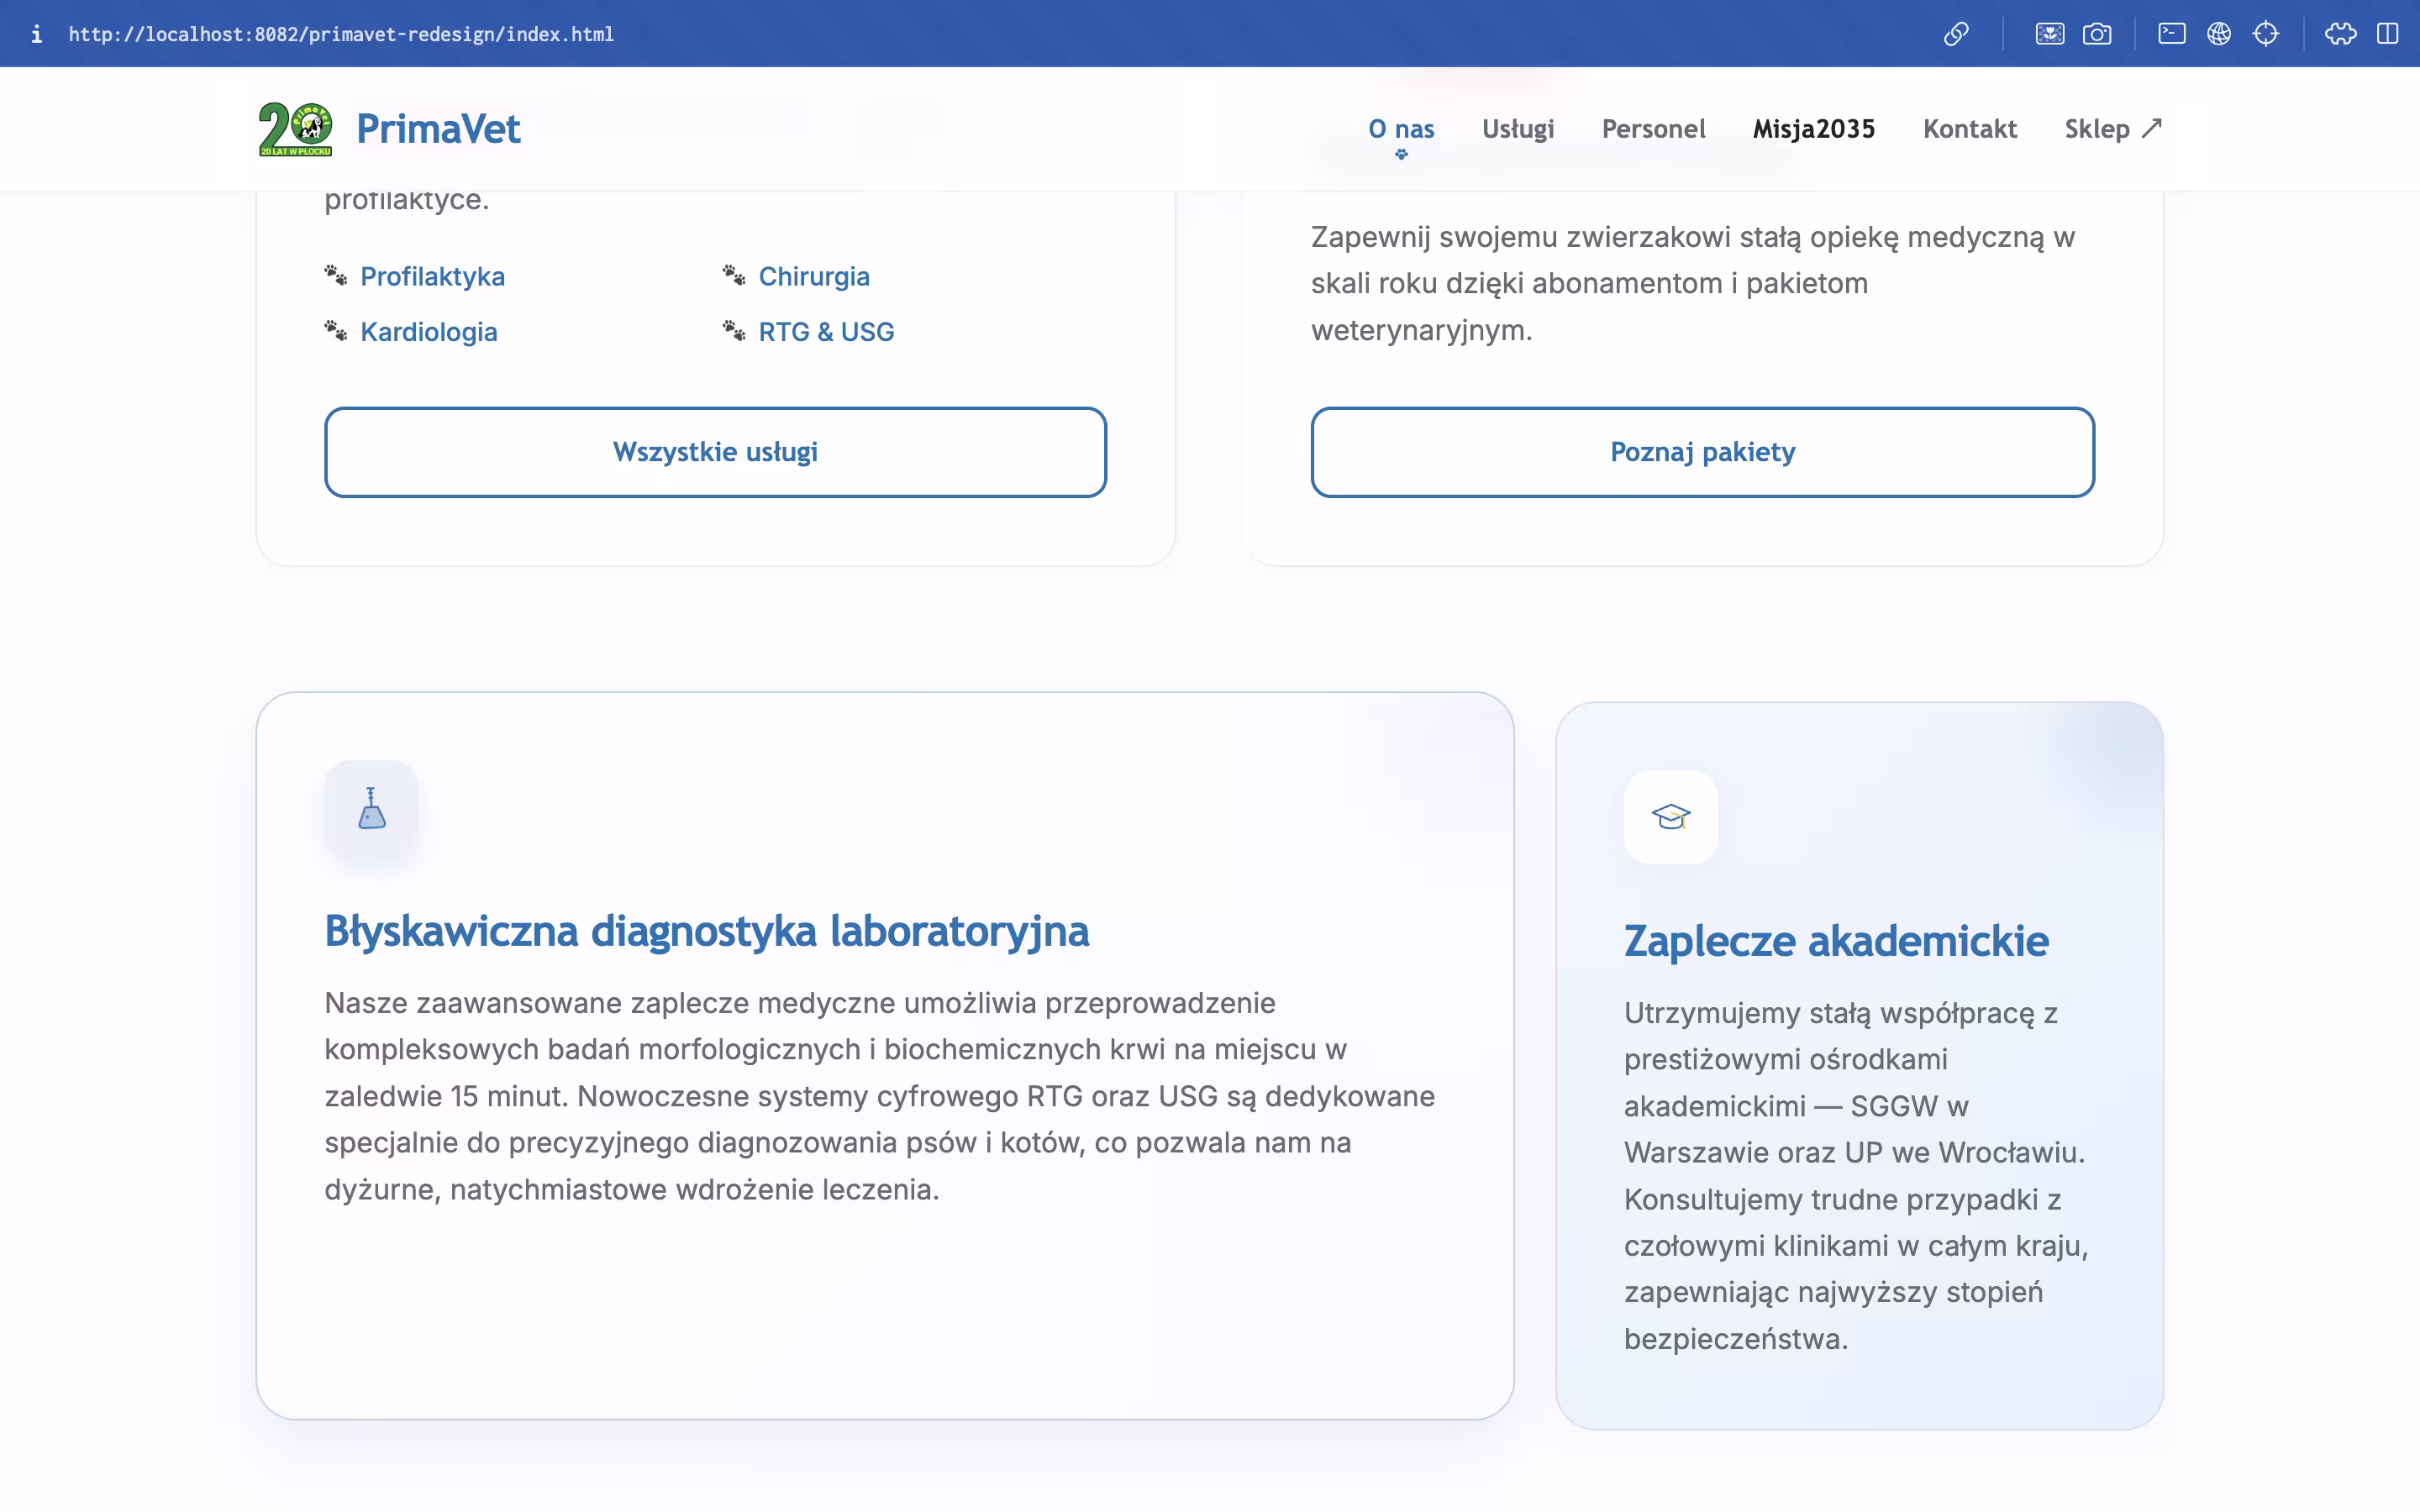The height and width of the screenshot is (1512, 2420).
Task: Click the Zaplecze akademickie heading
Action: (1836, 941)
